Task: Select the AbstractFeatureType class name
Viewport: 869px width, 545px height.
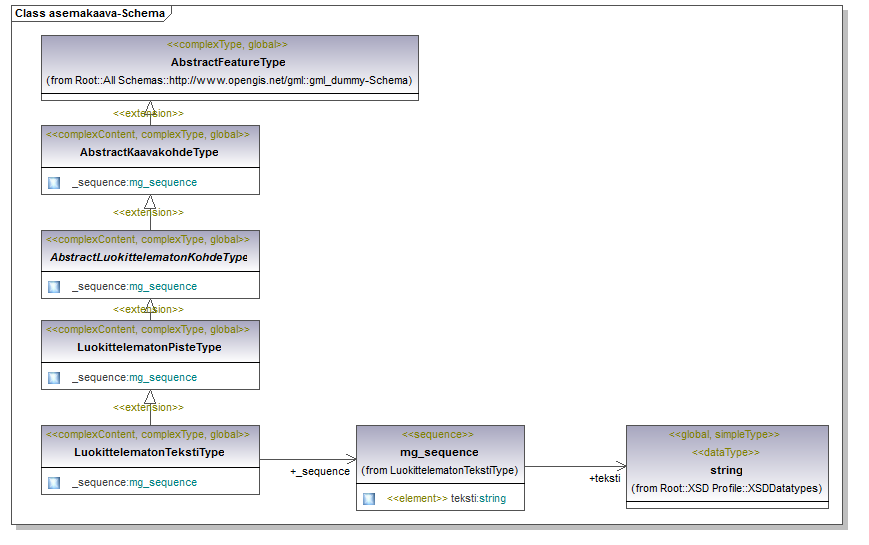Action: [x=228, y=62]
